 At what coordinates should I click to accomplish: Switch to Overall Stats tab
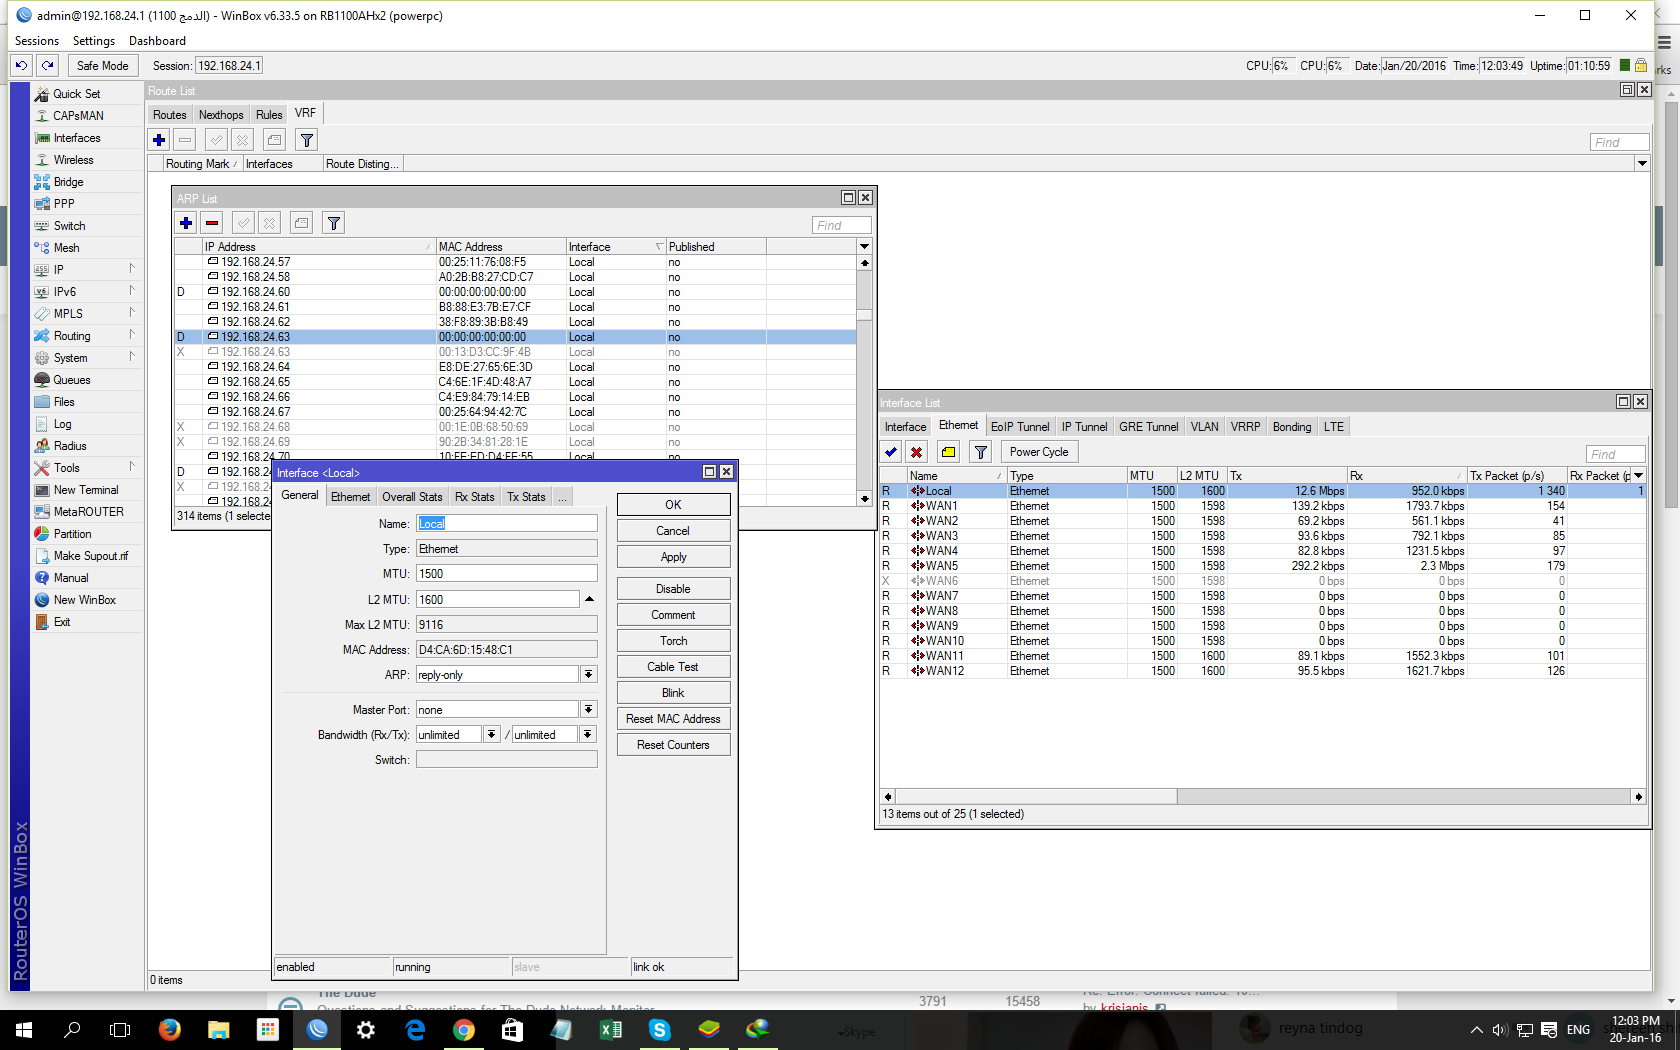coord(412,497)
